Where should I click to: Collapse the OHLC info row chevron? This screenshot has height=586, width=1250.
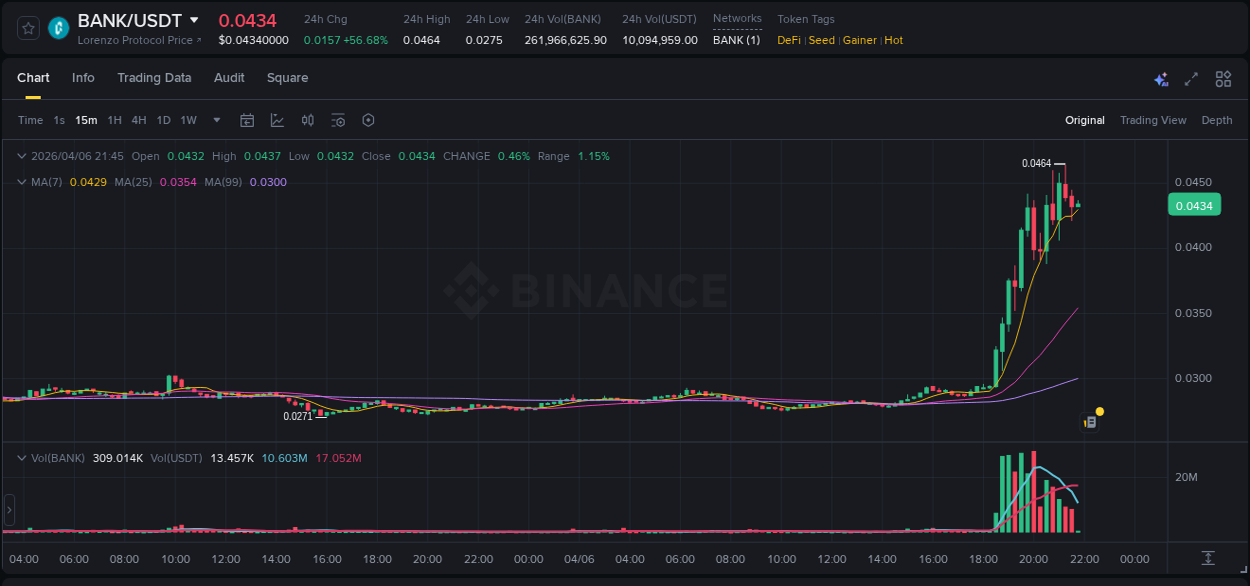(22, 156)
